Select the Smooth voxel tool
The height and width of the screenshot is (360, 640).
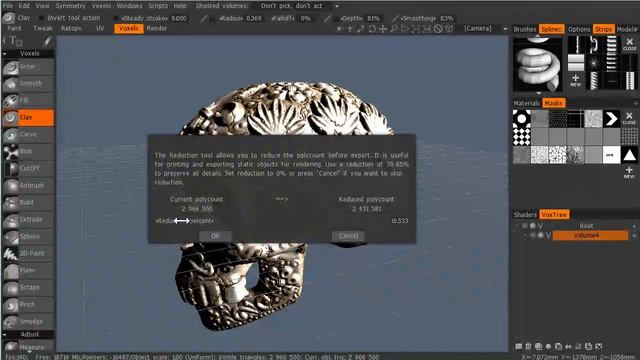point(28,84)
